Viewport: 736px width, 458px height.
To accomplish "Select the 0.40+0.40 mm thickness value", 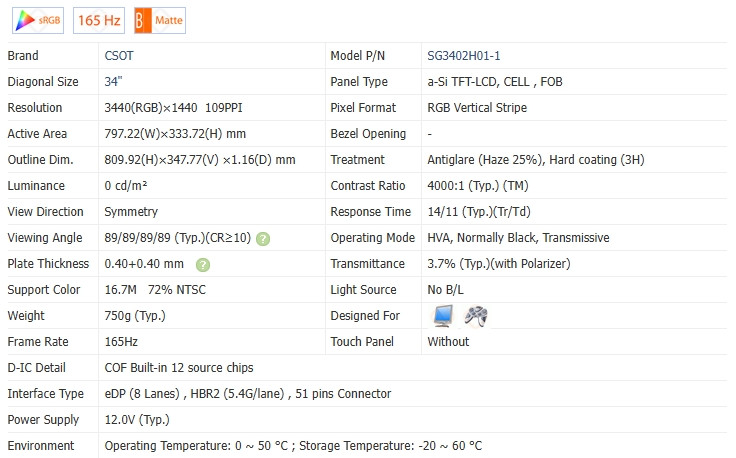I will (144, 264).
